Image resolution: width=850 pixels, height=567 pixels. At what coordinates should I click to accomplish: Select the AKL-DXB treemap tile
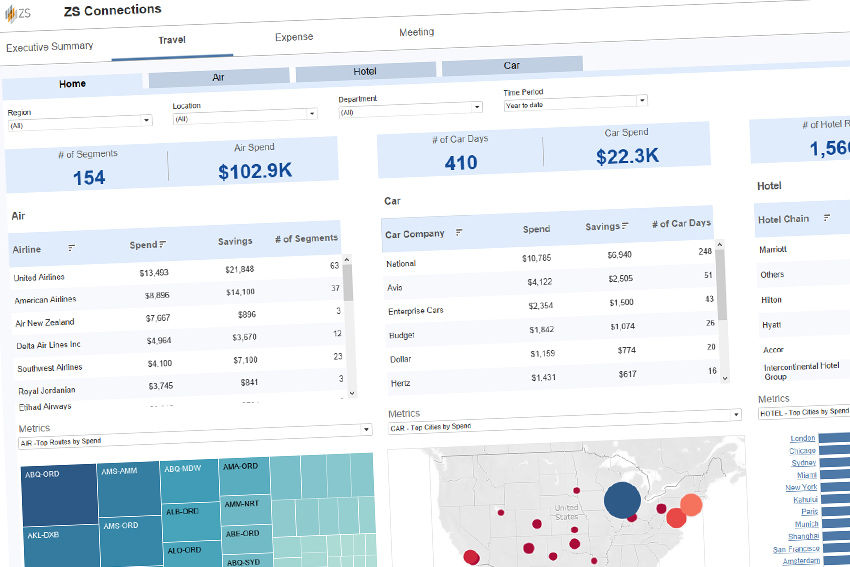(61, 546)
